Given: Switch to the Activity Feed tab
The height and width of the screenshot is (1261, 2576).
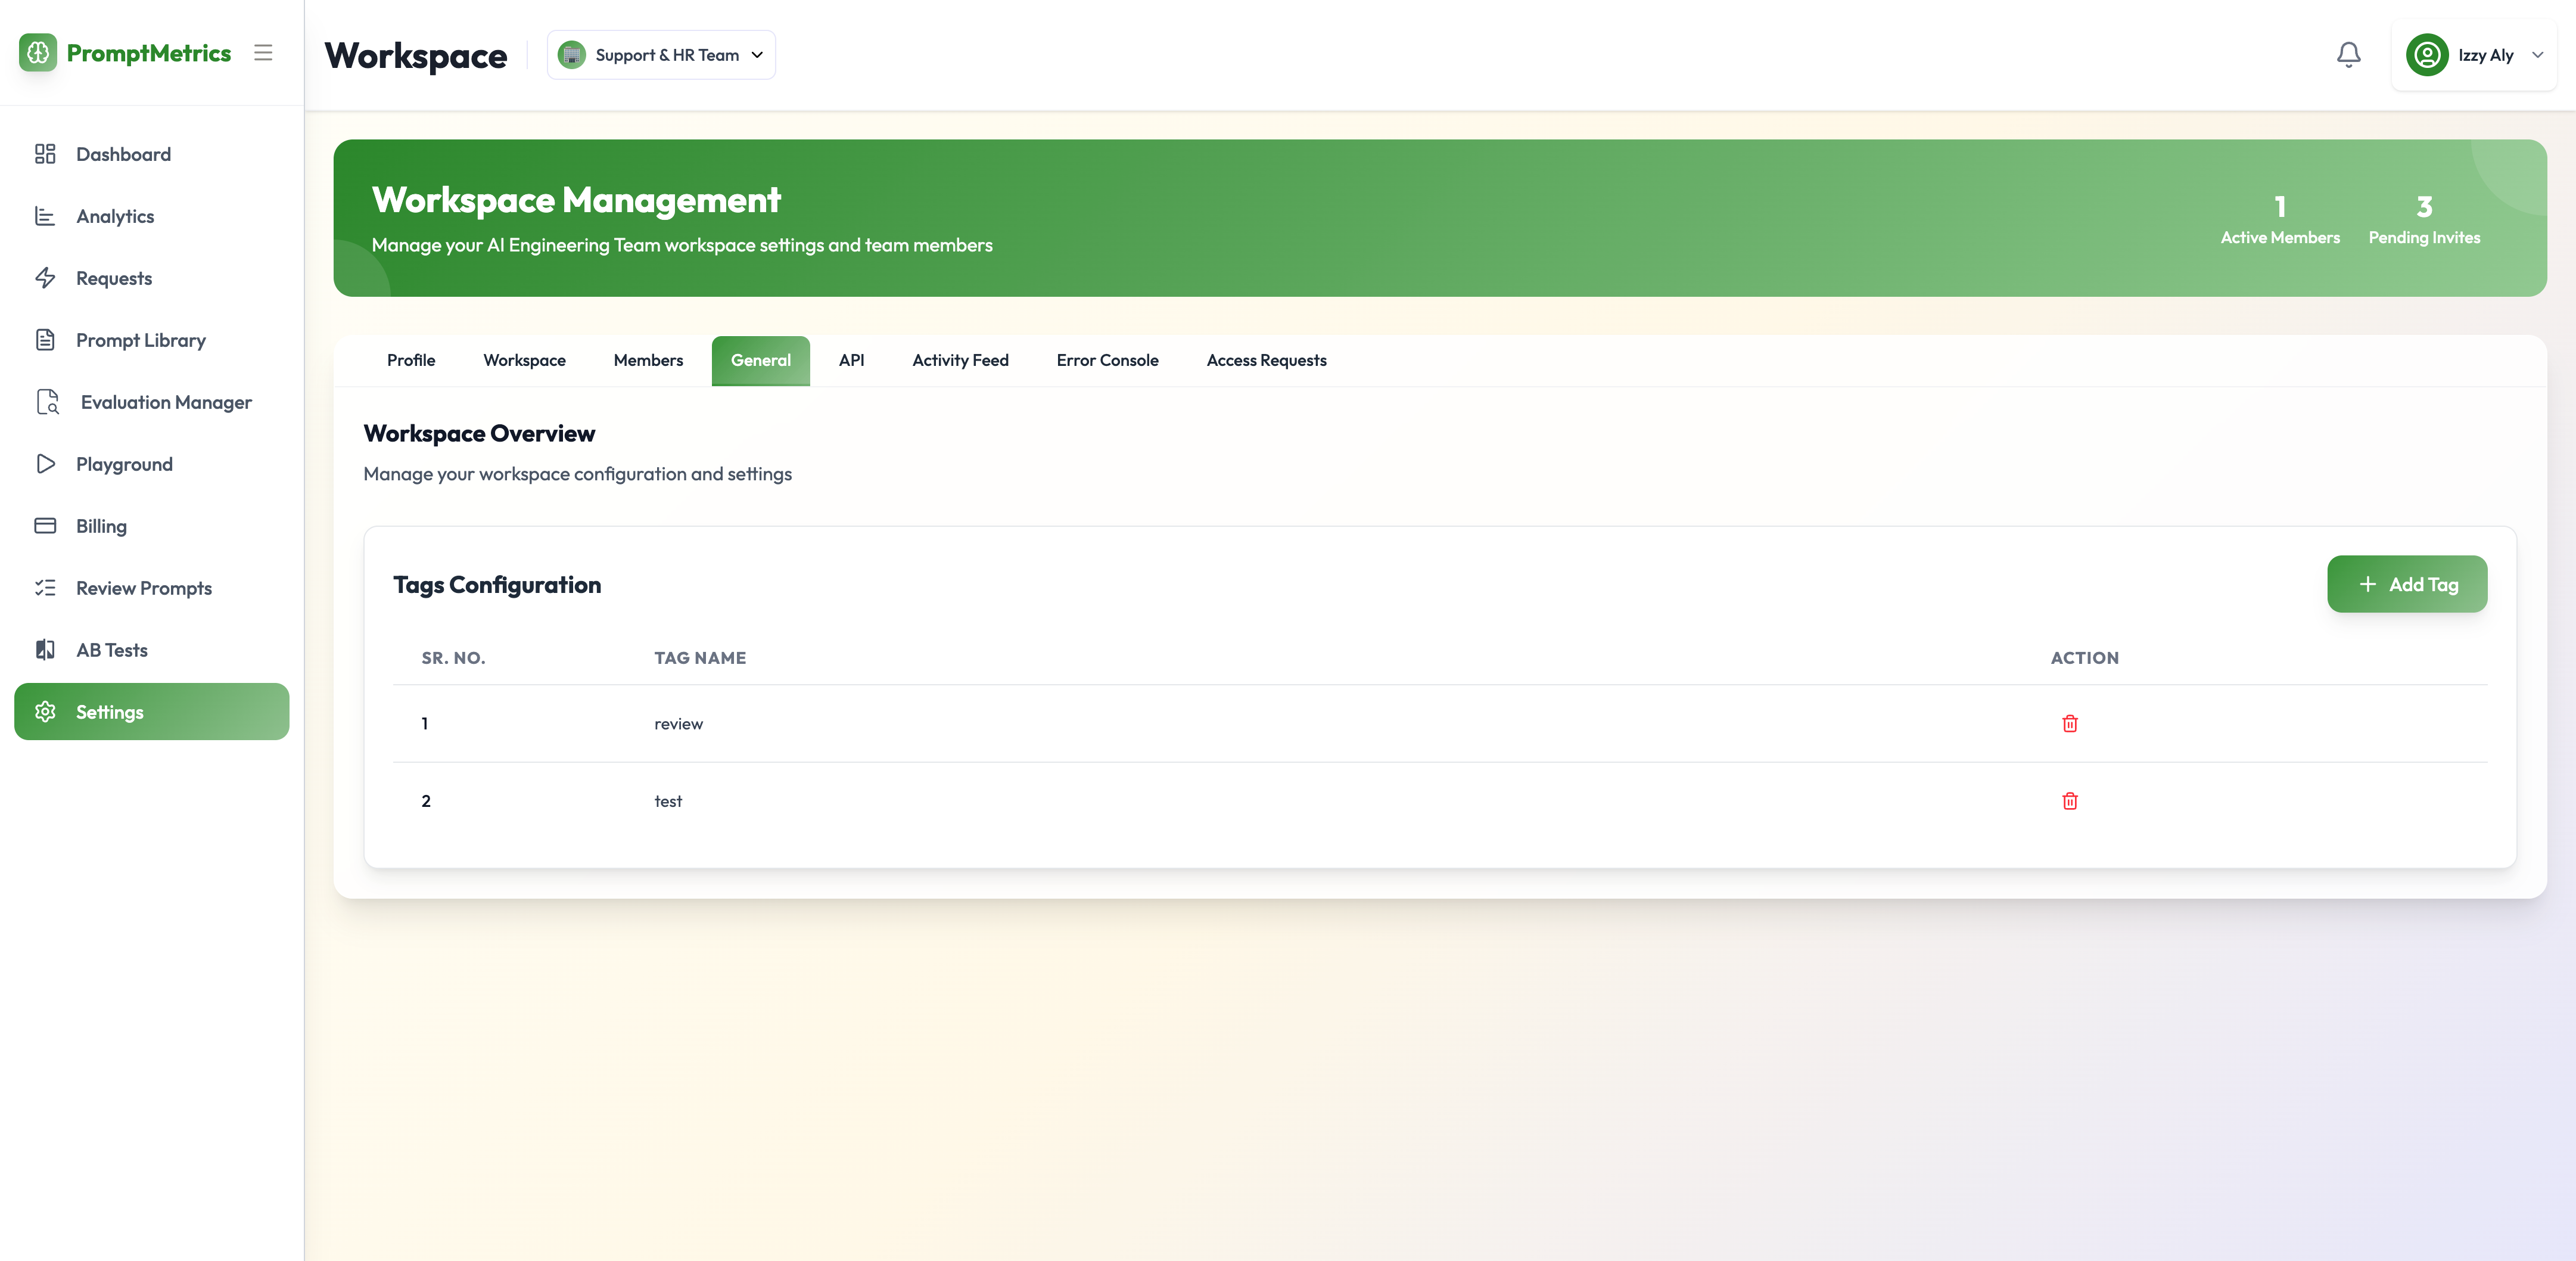Looking at the screenshot, I should [959, 360].
